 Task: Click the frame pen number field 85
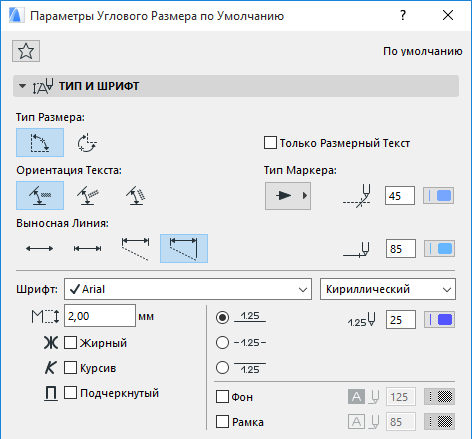(401, 422)
